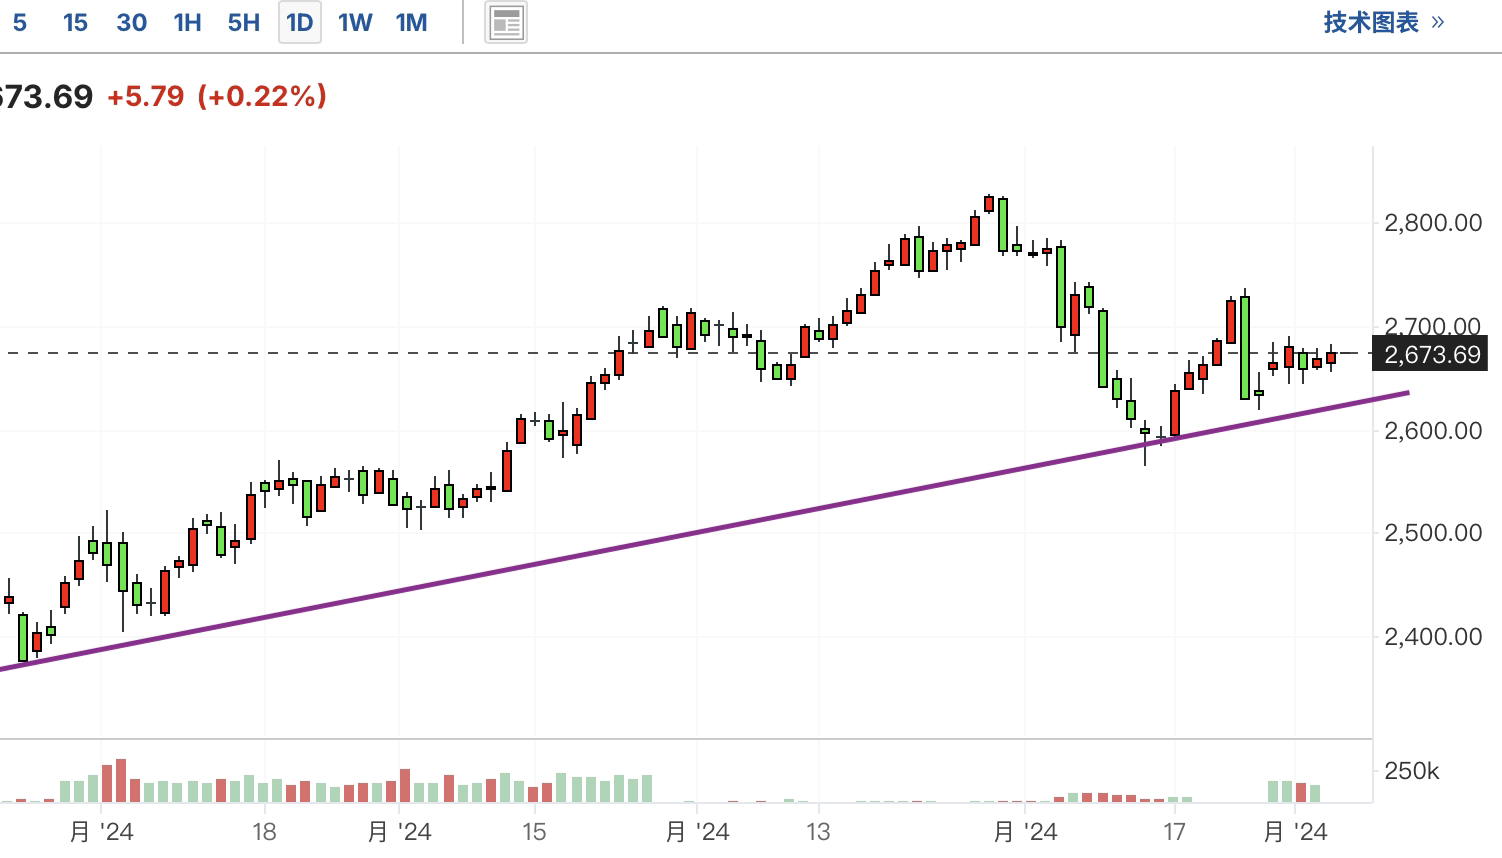
Task: Switch chart to 30-minute interval
Action: 131,23
